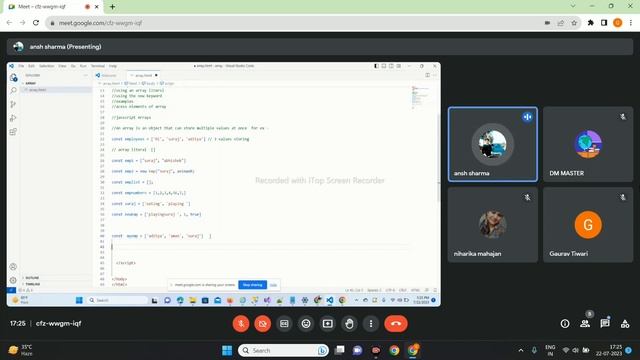This screenshot has width=640, height=360.
Task: Select DM MASTER participant tile
Action: coord(588,144)
